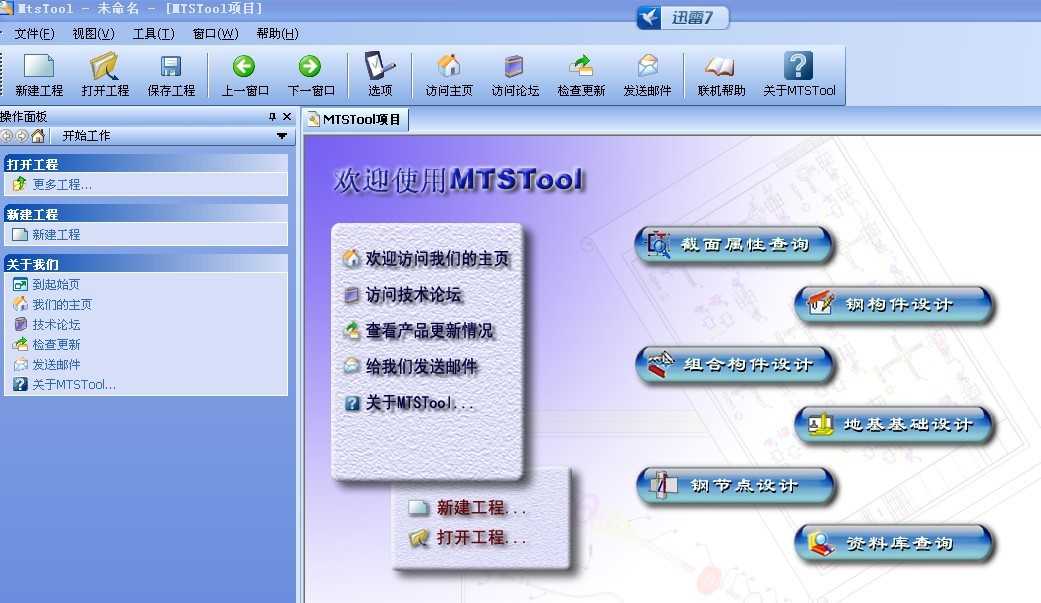This screenshot has height=603, width=1041.
Task: Open the 截面属性查询 module button
Action: click(733, 244)
